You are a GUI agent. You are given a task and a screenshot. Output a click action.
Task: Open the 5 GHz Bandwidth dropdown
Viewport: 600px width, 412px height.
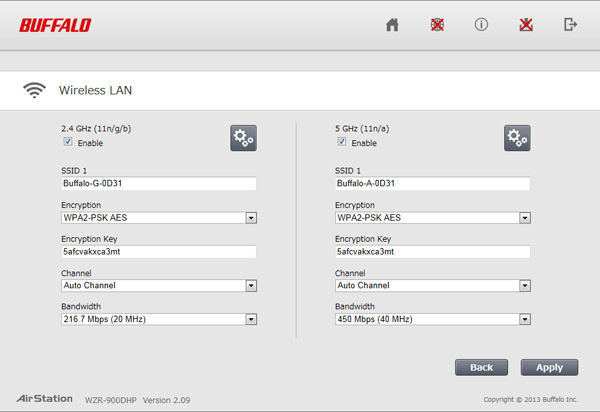[x=432, y=319]
